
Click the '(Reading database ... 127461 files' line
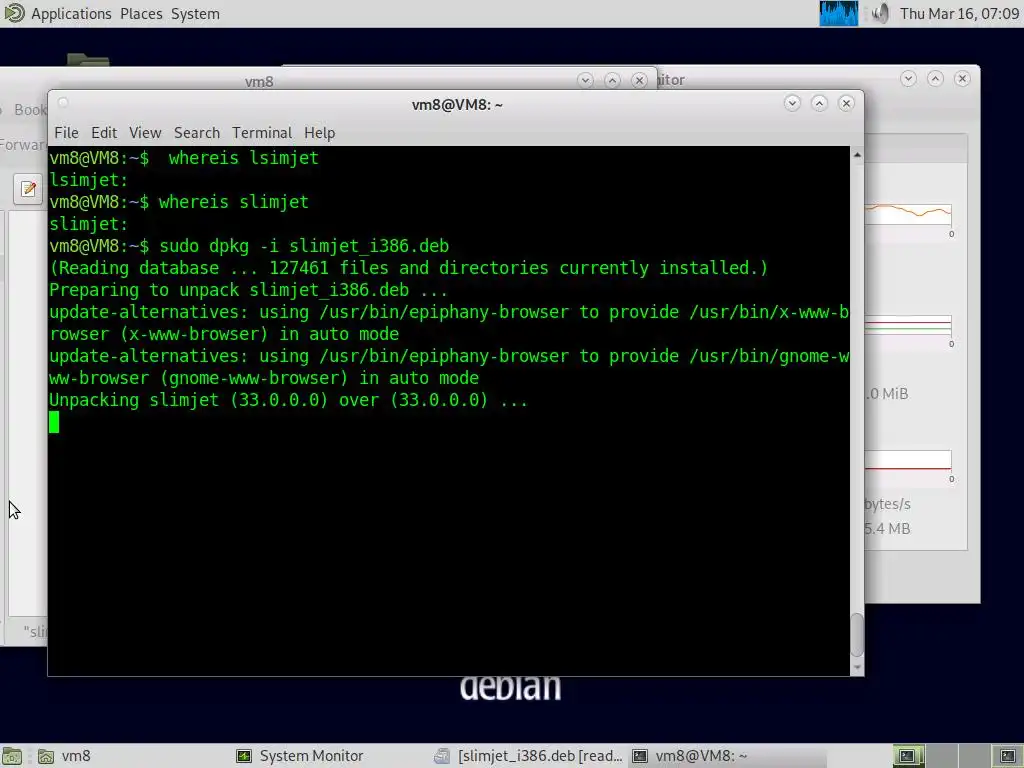coord(408,268)
